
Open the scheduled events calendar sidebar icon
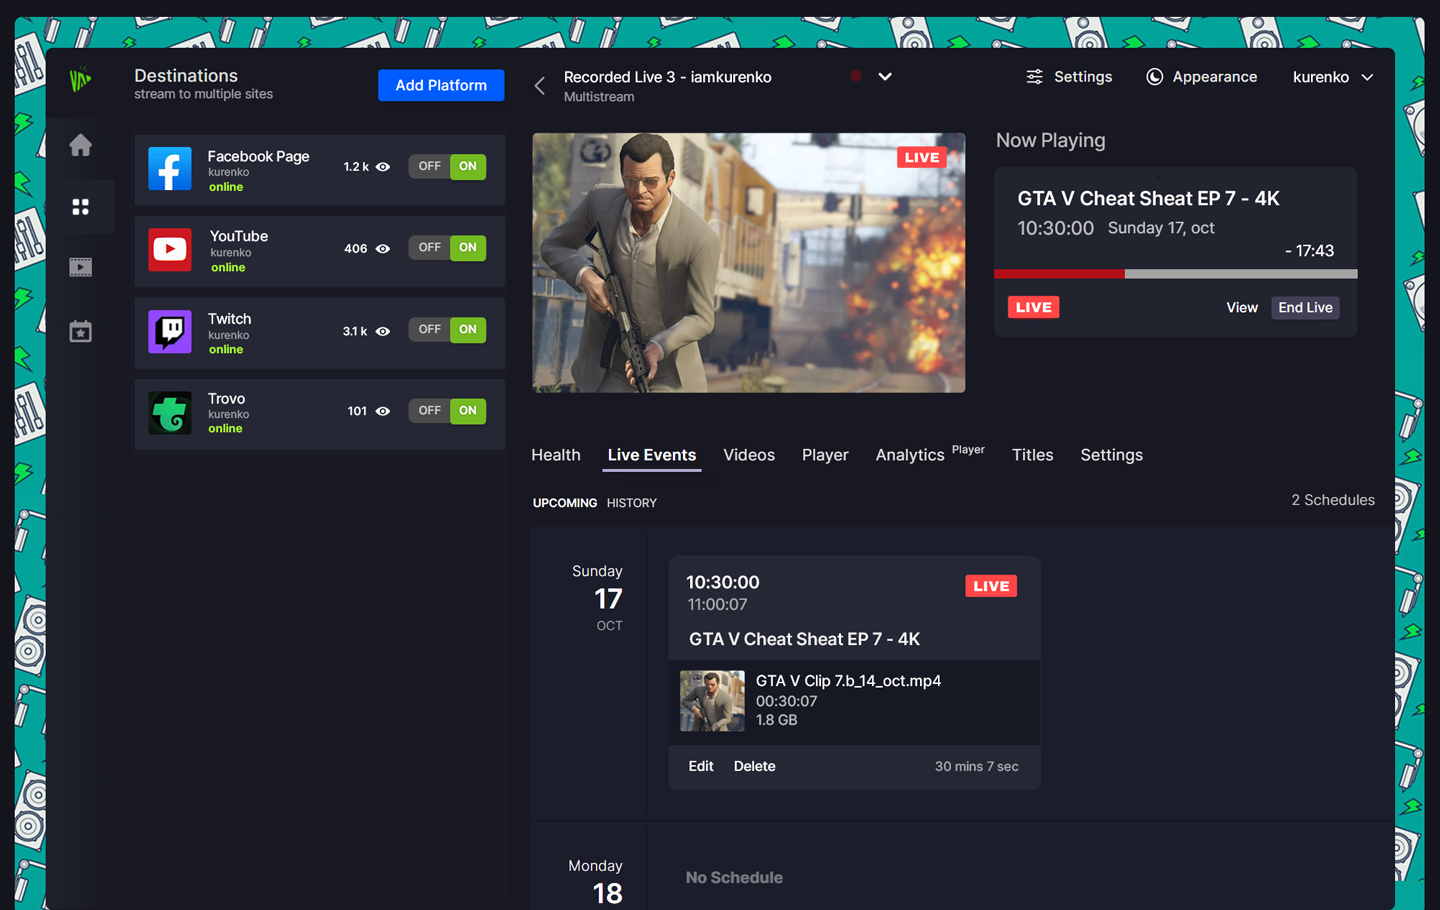(81, 331)
